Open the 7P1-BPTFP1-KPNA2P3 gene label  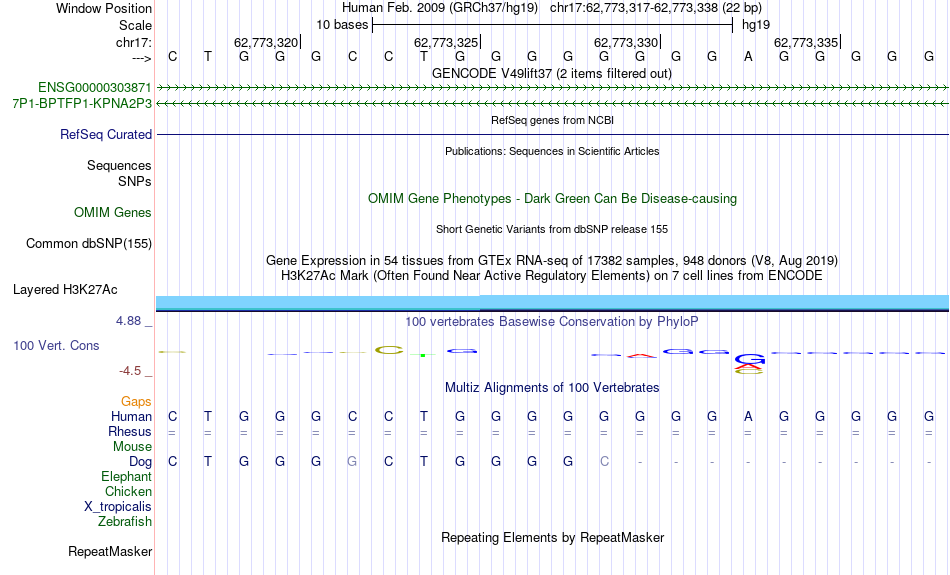click(x=82, y=104)
